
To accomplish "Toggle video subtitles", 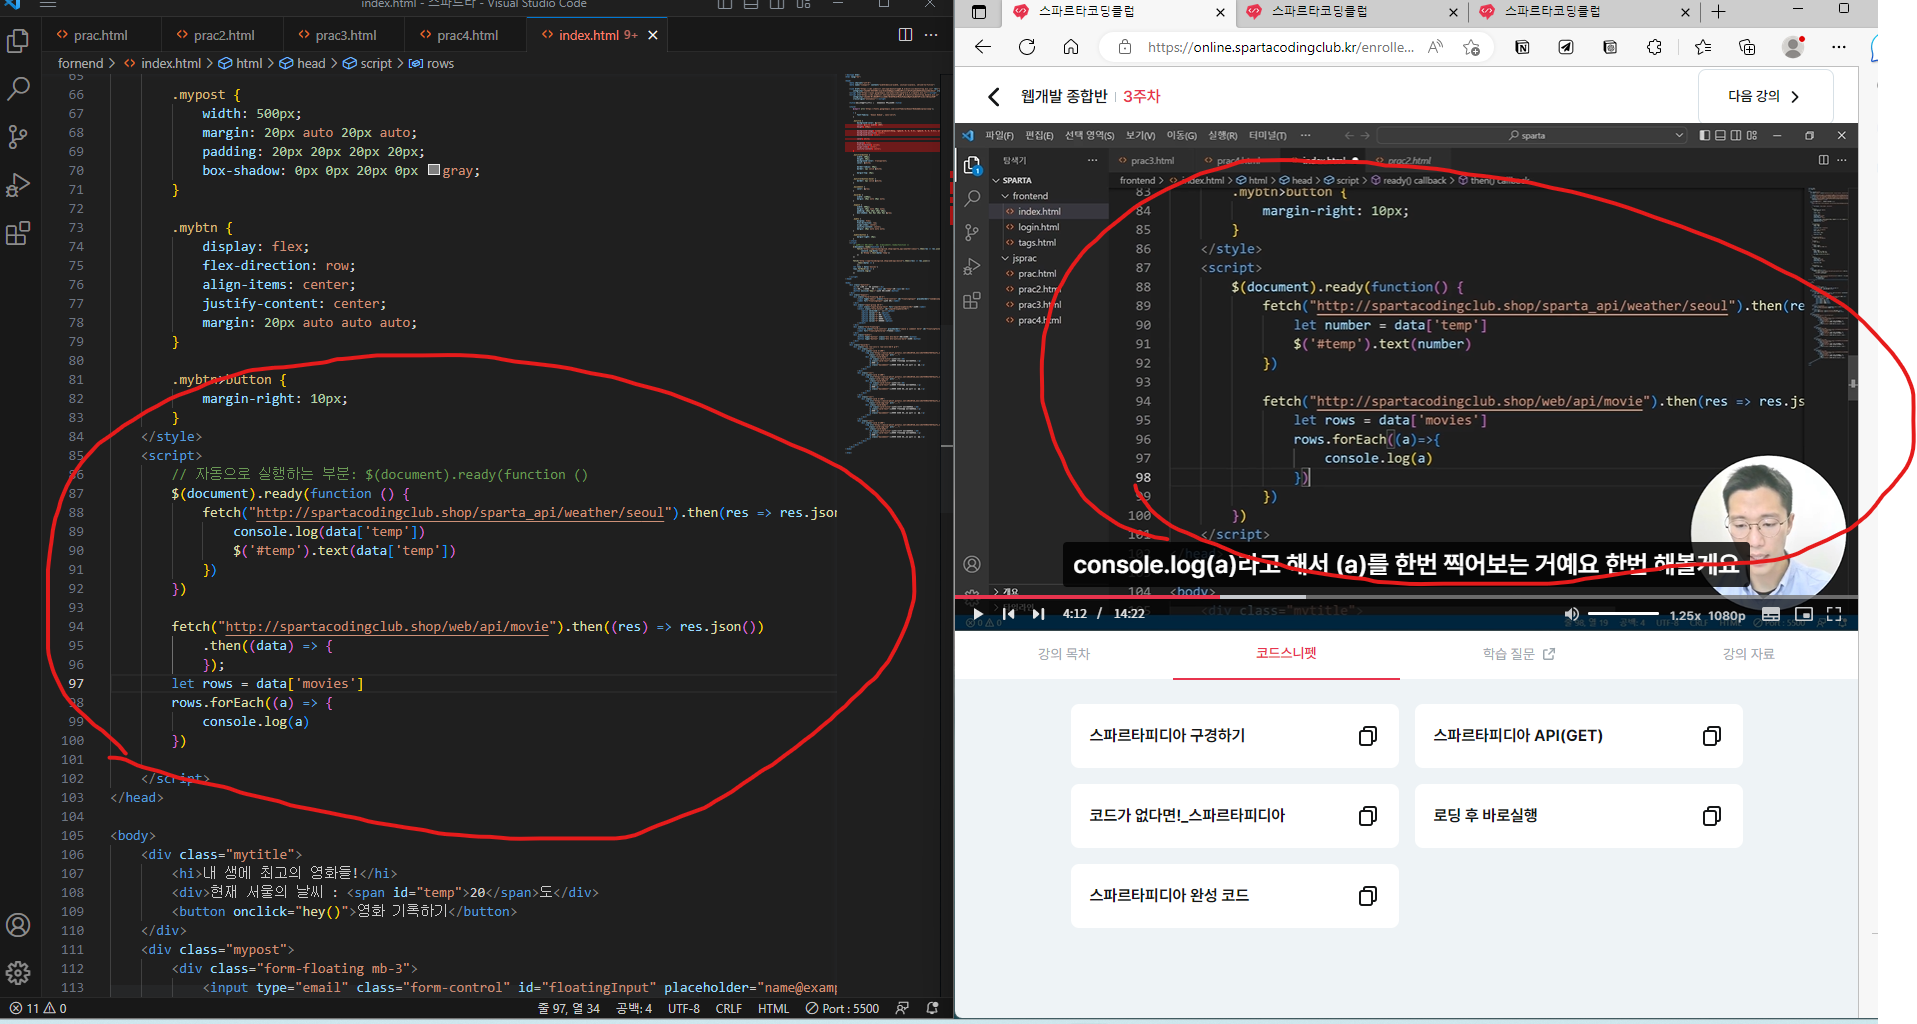I will click(1771, 614).
